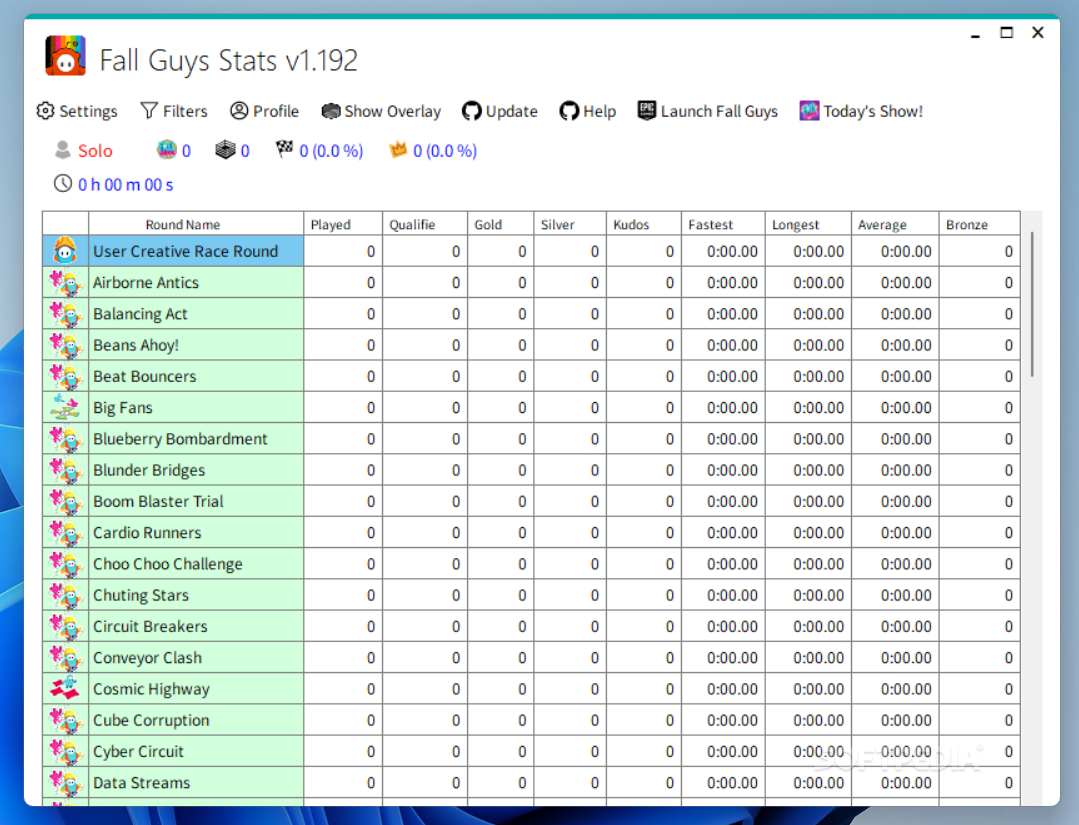The image size is (1079, 825).
Task: Click Played value in Big Fans row
Action: tap(343, 407)
